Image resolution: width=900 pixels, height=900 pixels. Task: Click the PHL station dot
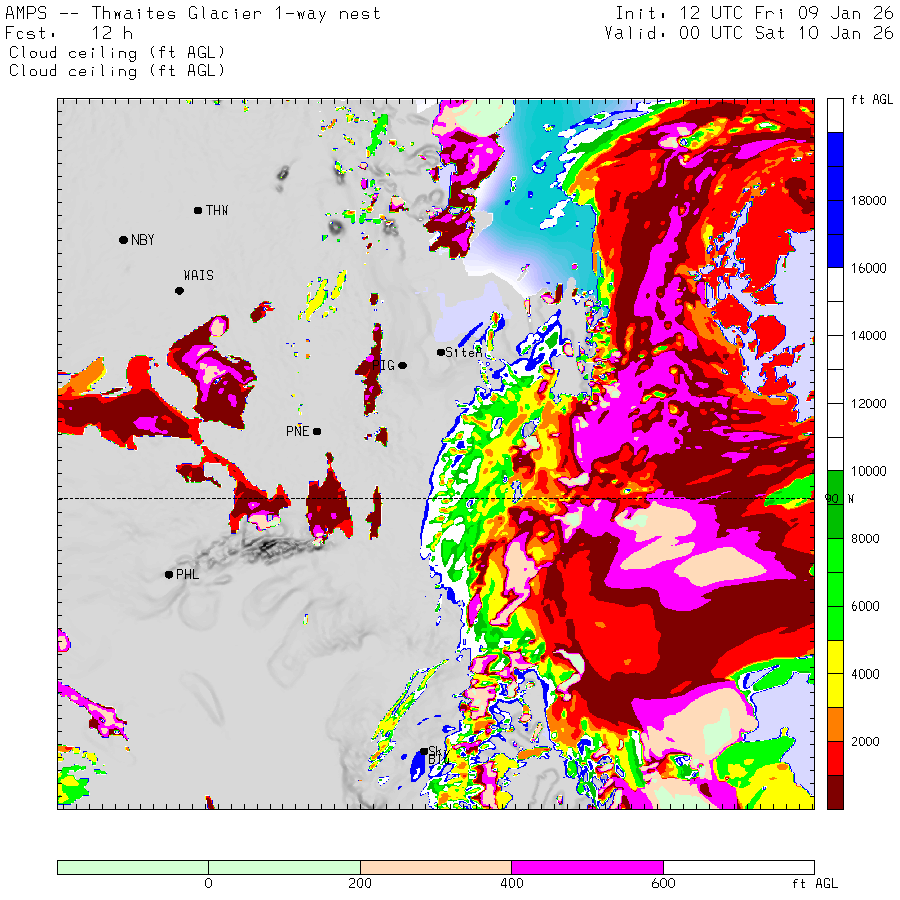click(x=168, y=574)
